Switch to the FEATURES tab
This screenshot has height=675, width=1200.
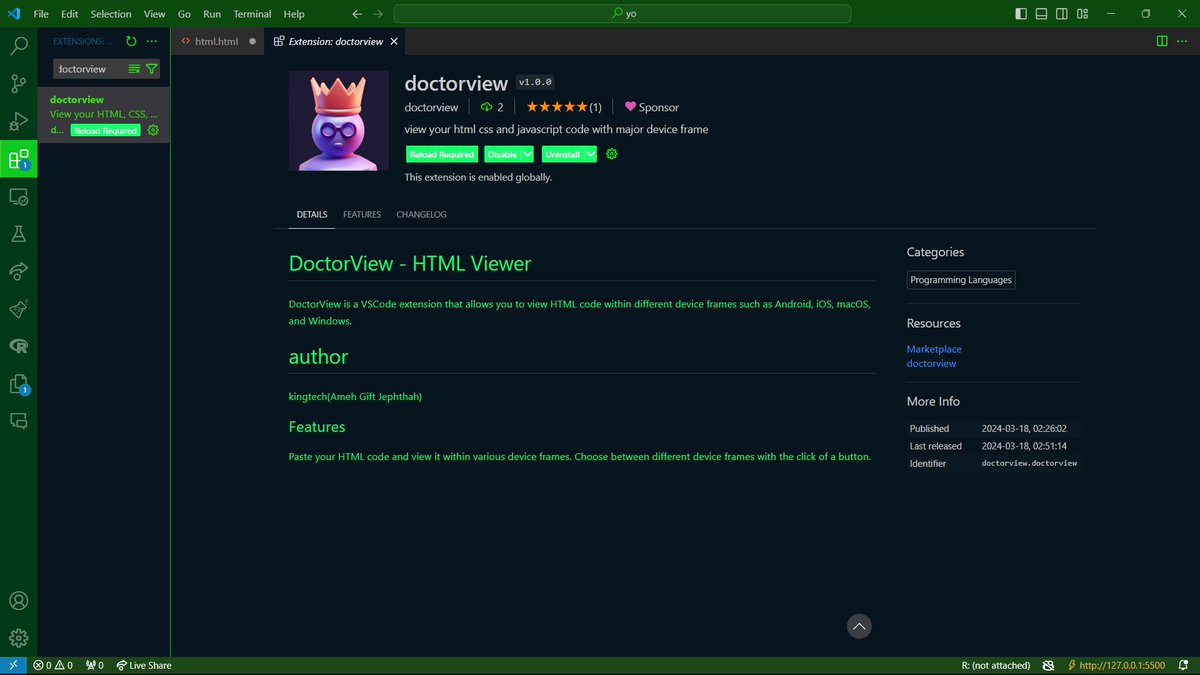(362, 214)
